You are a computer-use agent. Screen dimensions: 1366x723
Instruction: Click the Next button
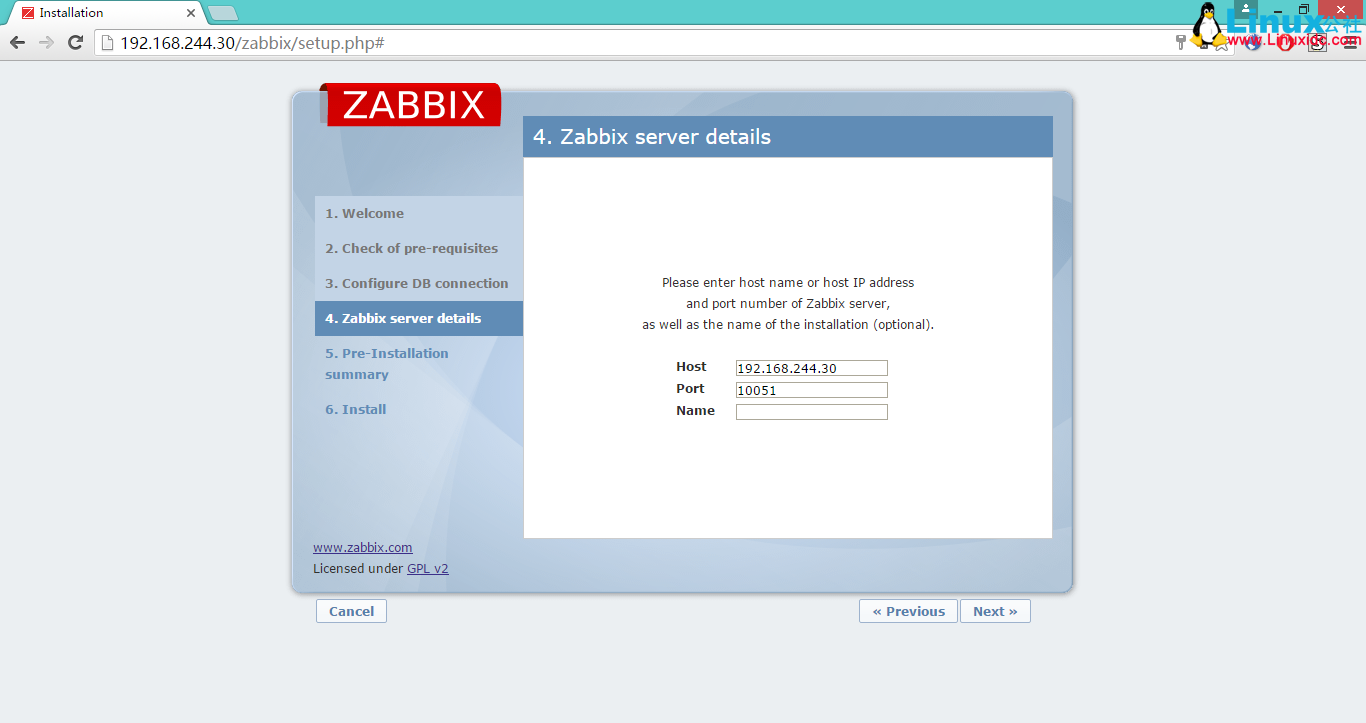coord(995,610)
